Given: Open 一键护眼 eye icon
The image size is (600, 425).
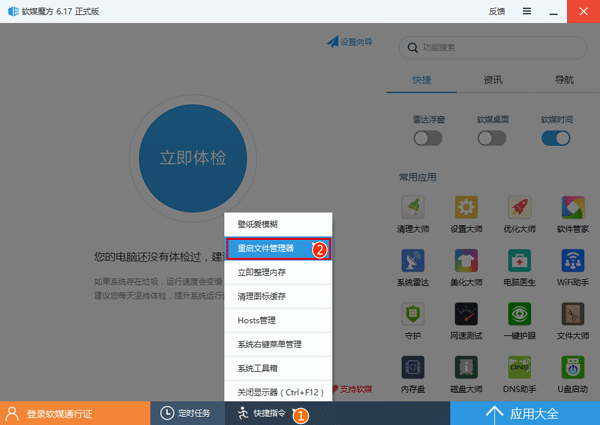Looking at the screenshot, I should (518, 315).
